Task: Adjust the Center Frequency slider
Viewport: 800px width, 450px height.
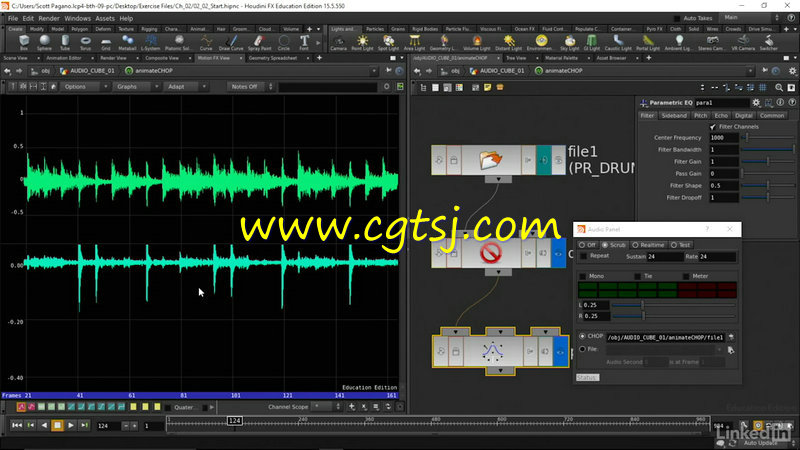Action: coord(768,138)
